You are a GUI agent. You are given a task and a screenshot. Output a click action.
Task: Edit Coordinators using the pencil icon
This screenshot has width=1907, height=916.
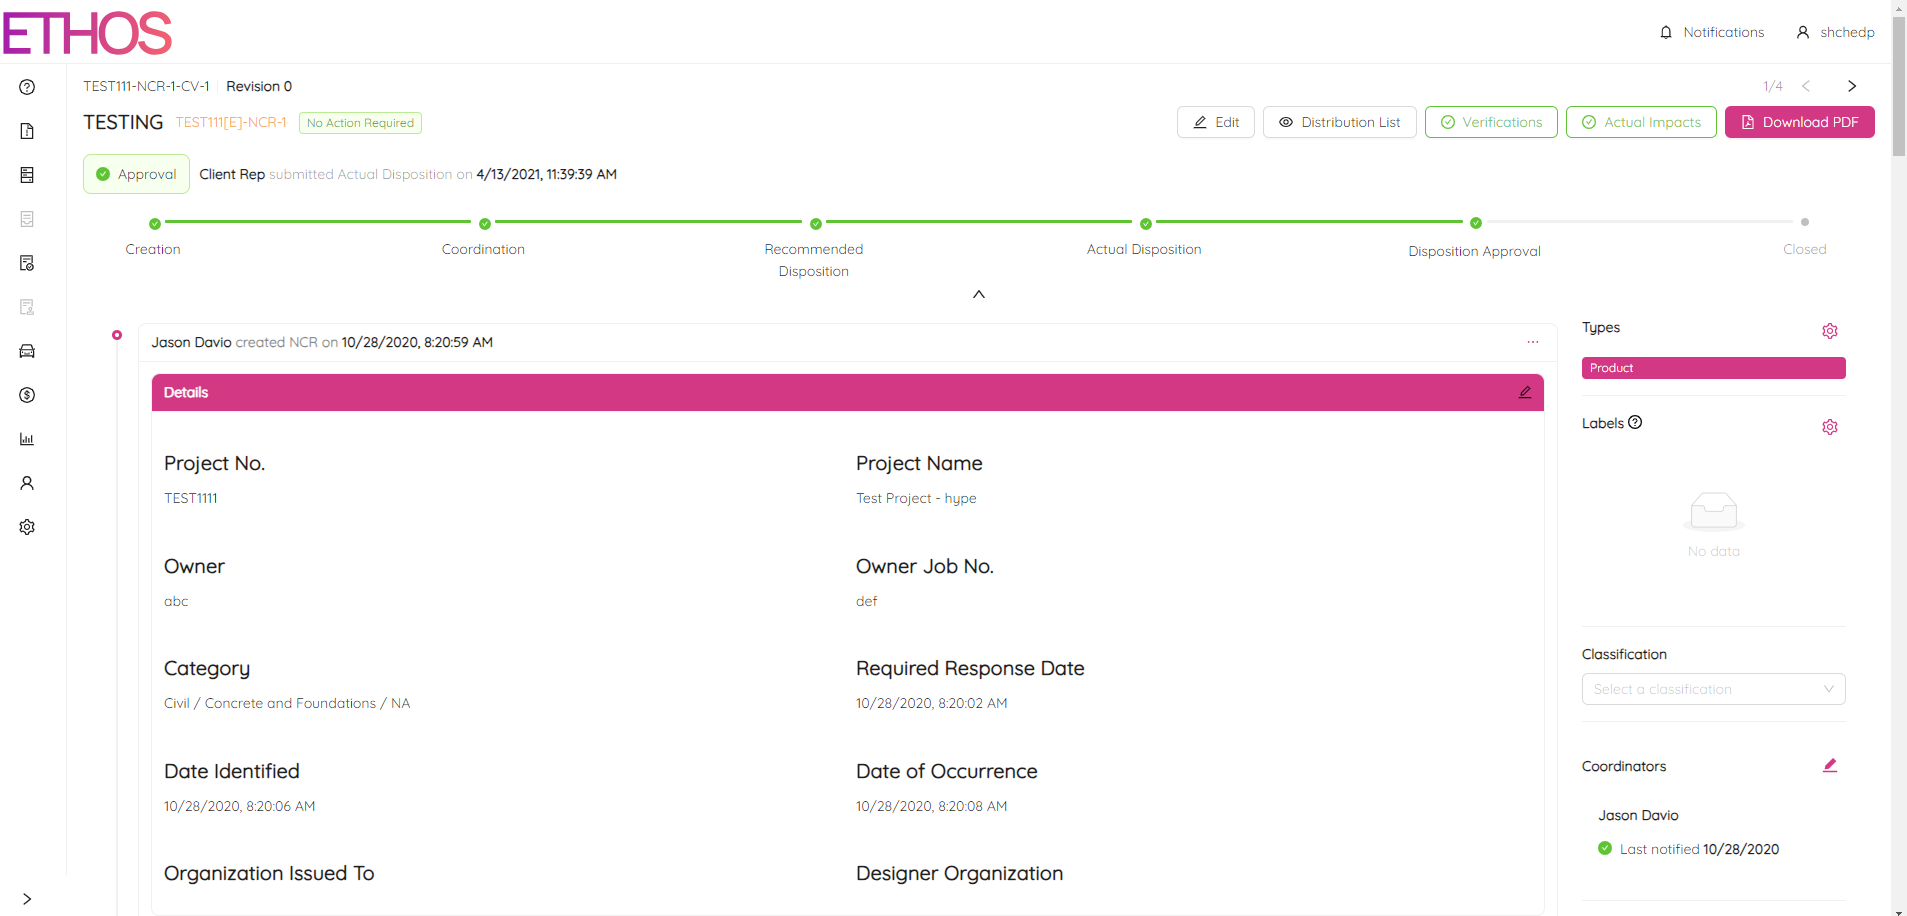click(1829, 766)
